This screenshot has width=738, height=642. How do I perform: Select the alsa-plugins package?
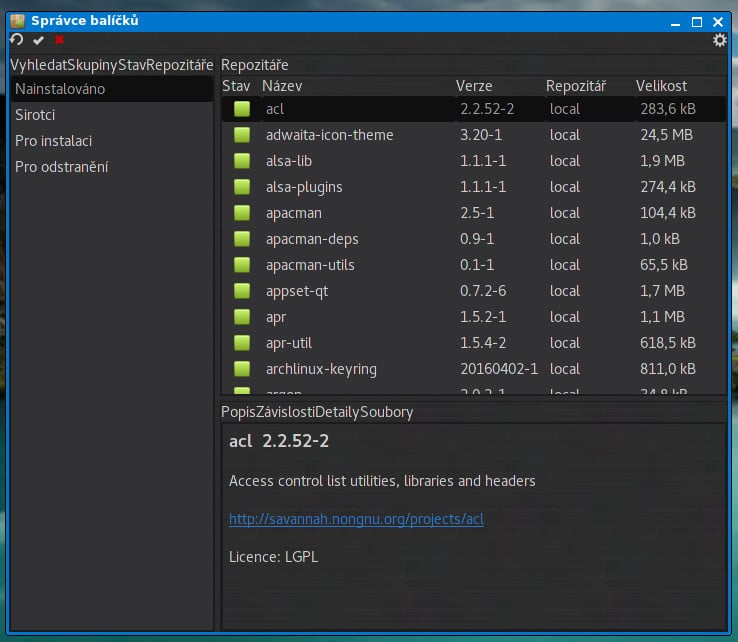(304, 187)
